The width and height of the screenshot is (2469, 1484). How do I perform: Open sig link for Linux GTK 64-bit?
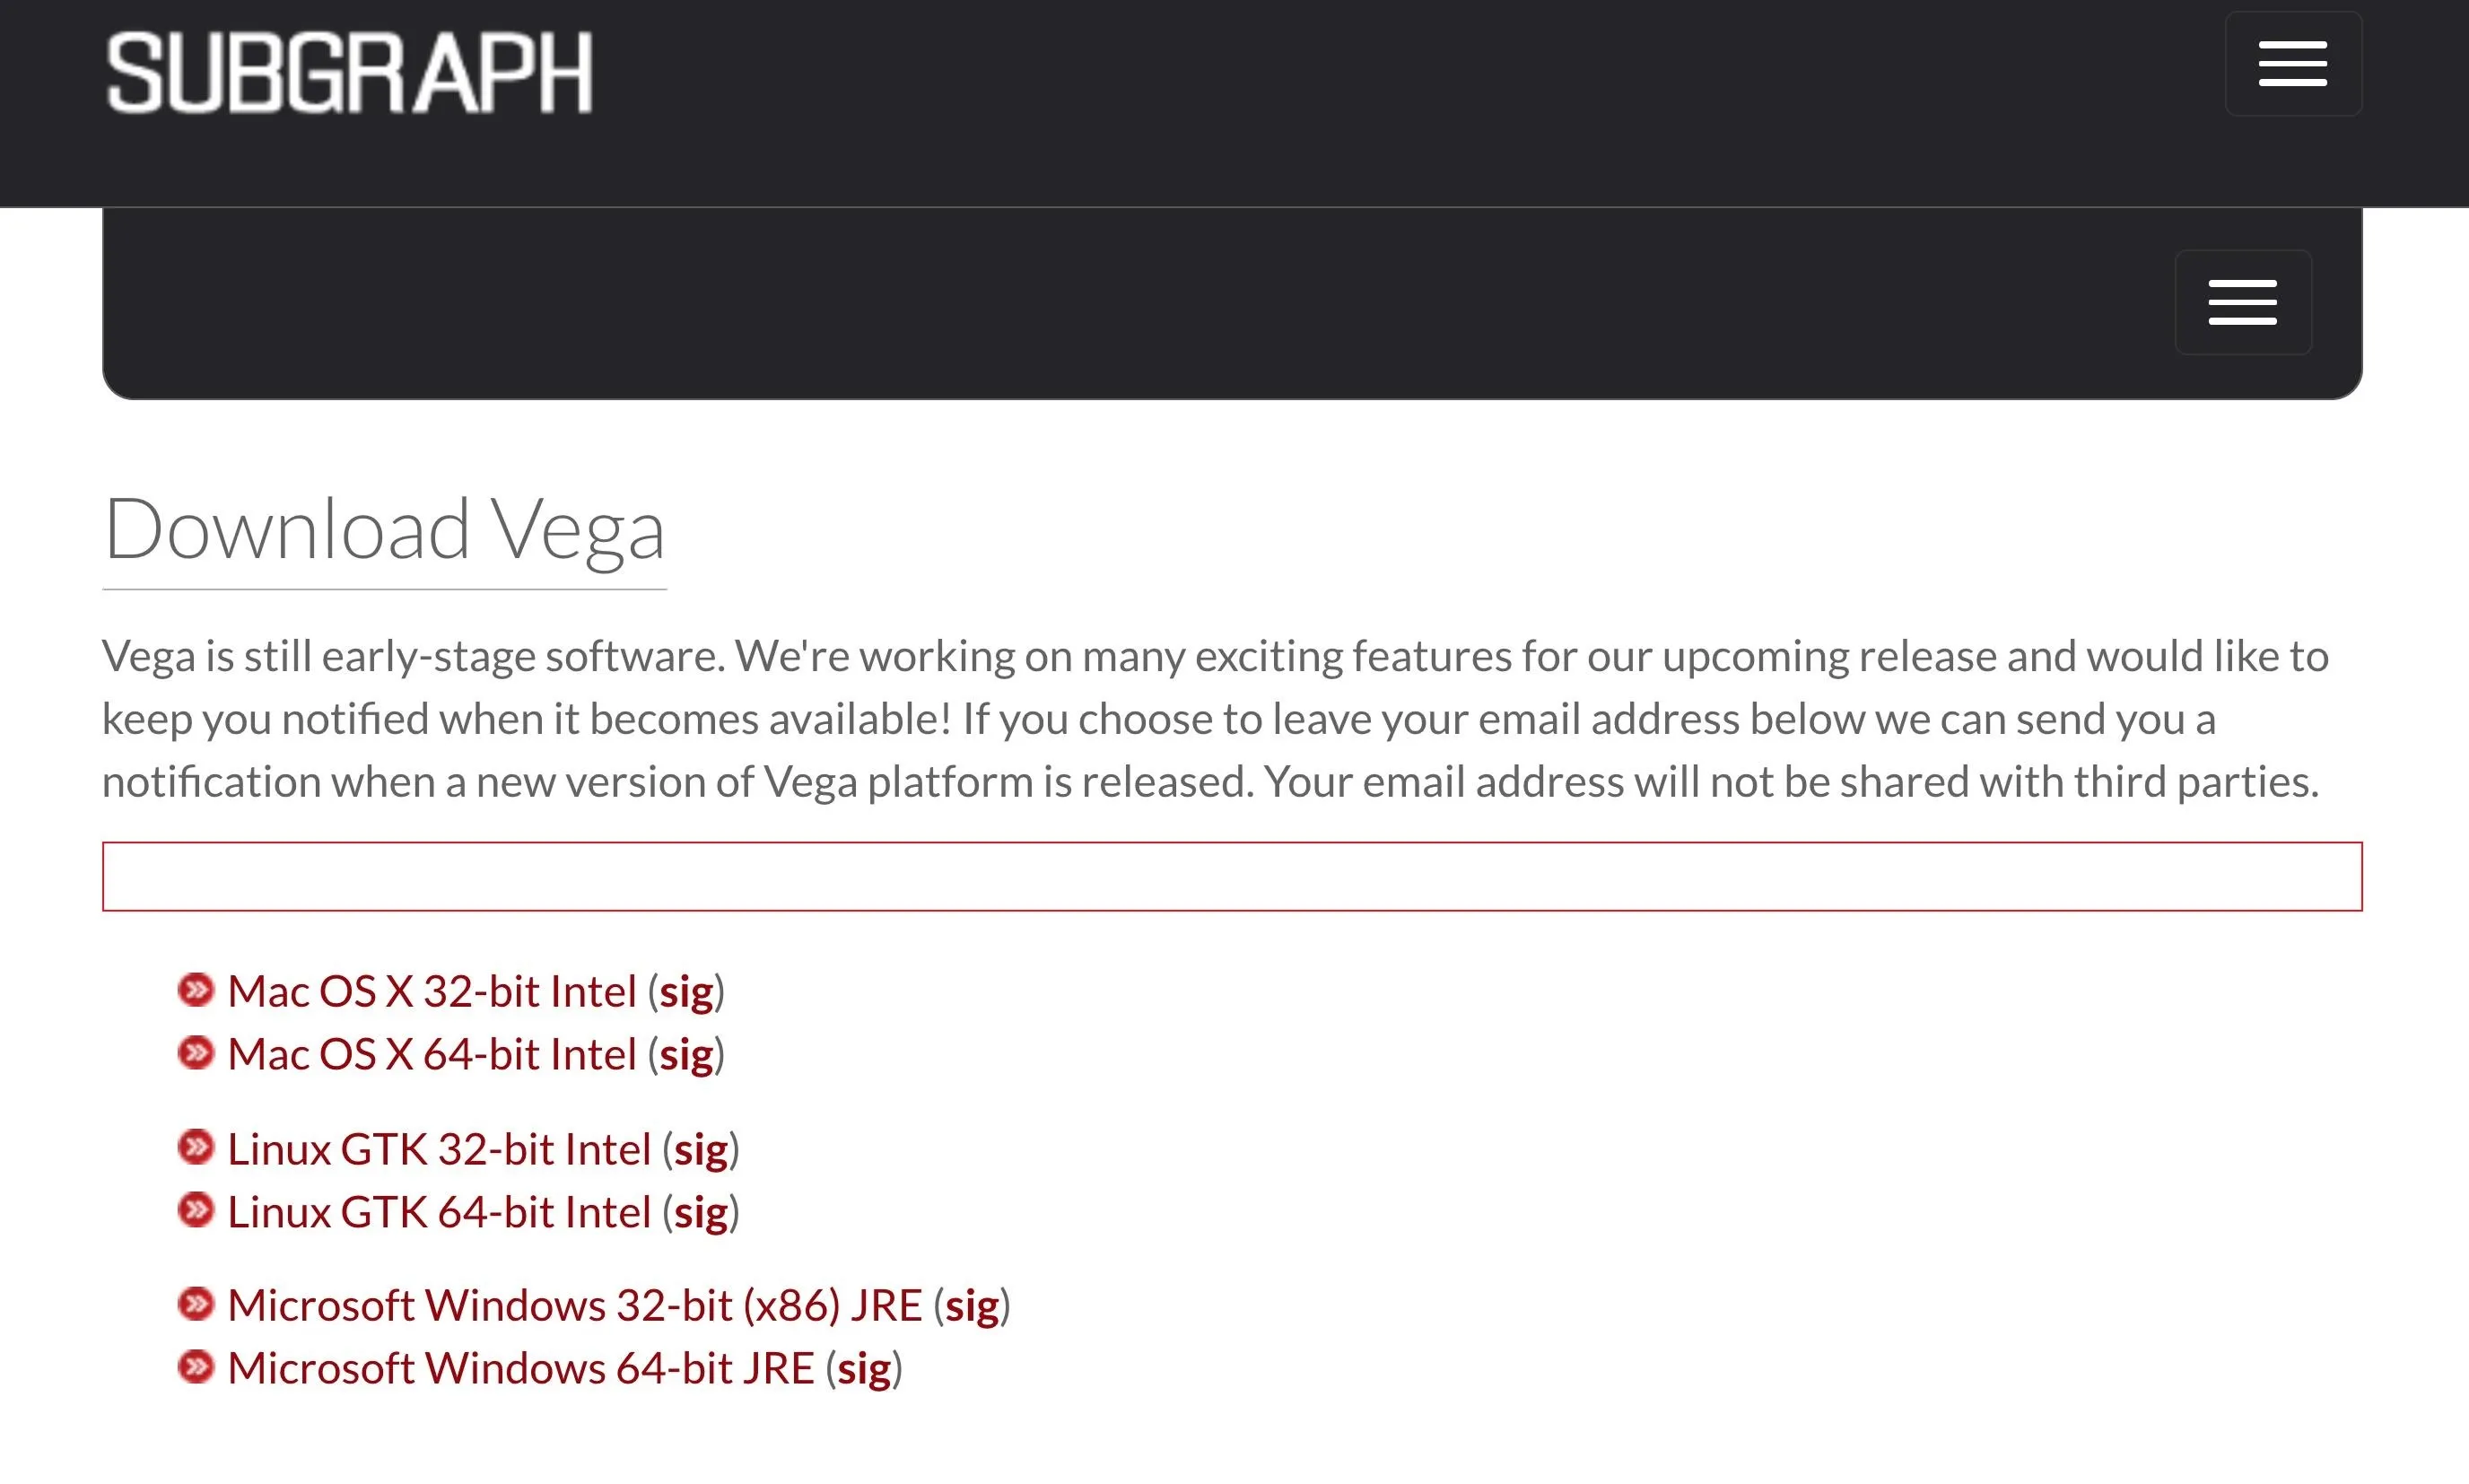pos(700,1214)
